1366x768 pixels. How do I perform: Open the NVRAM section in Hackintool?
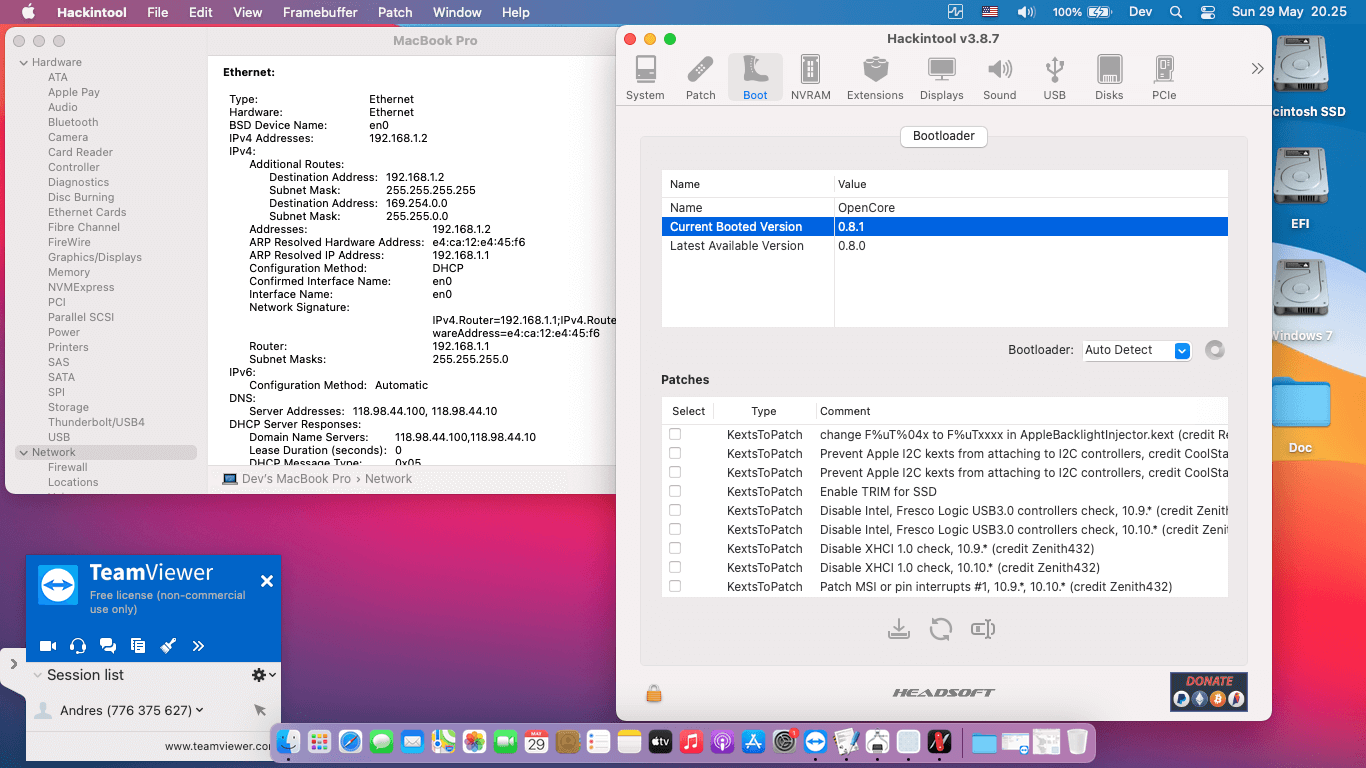coord(810,78)
